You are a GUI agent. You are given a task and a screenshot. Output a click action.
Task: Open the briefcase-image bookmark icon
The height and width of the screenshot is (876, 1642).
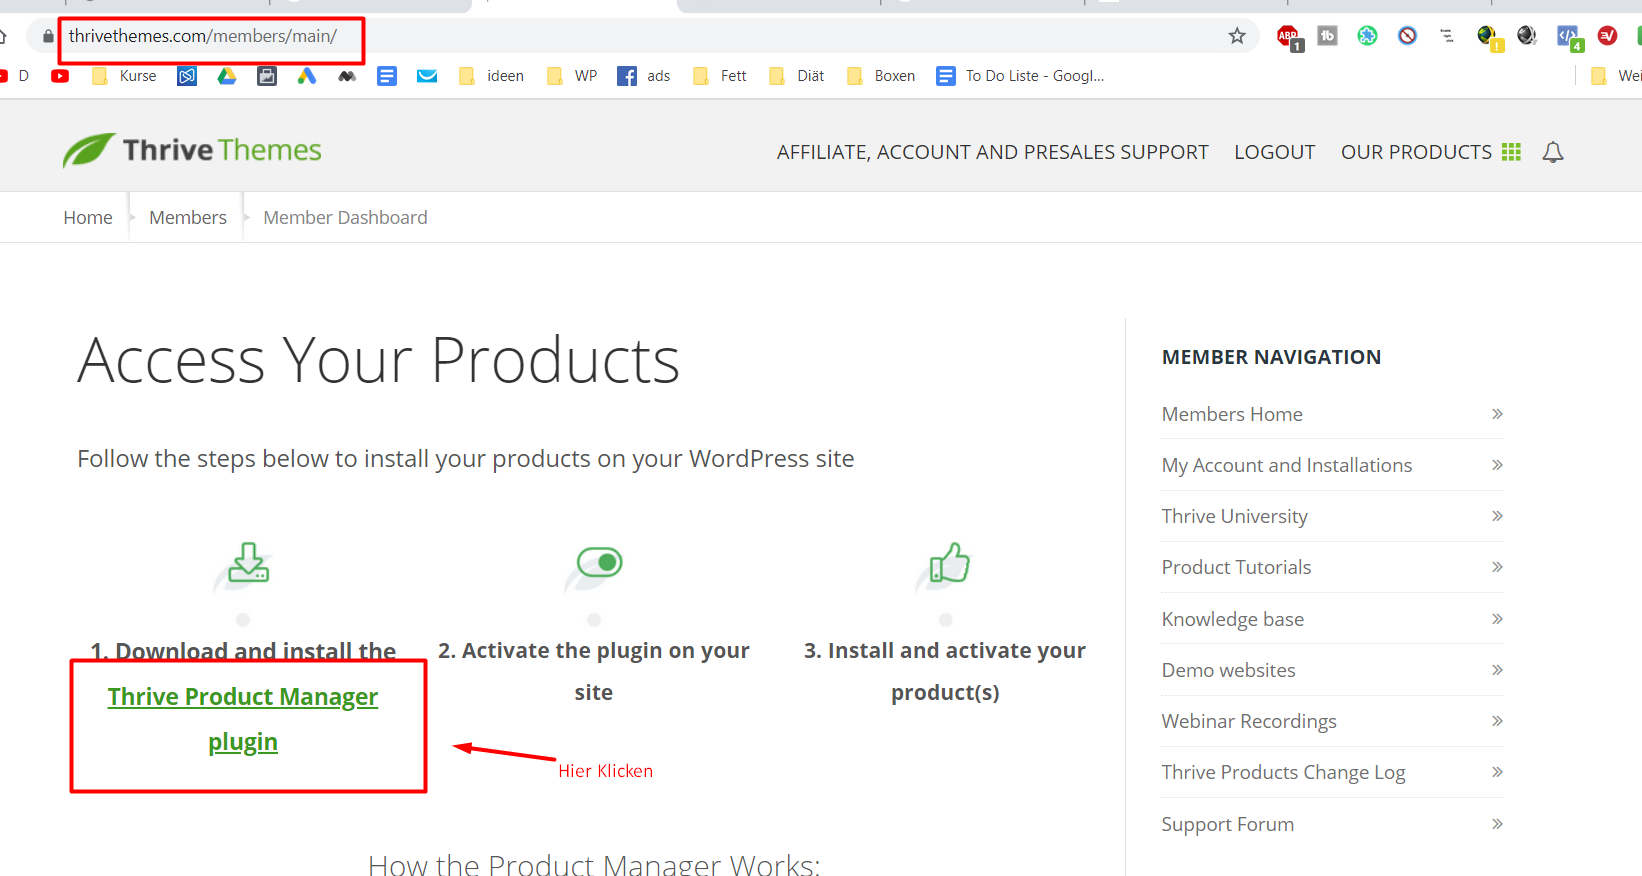tap(267, 76)
